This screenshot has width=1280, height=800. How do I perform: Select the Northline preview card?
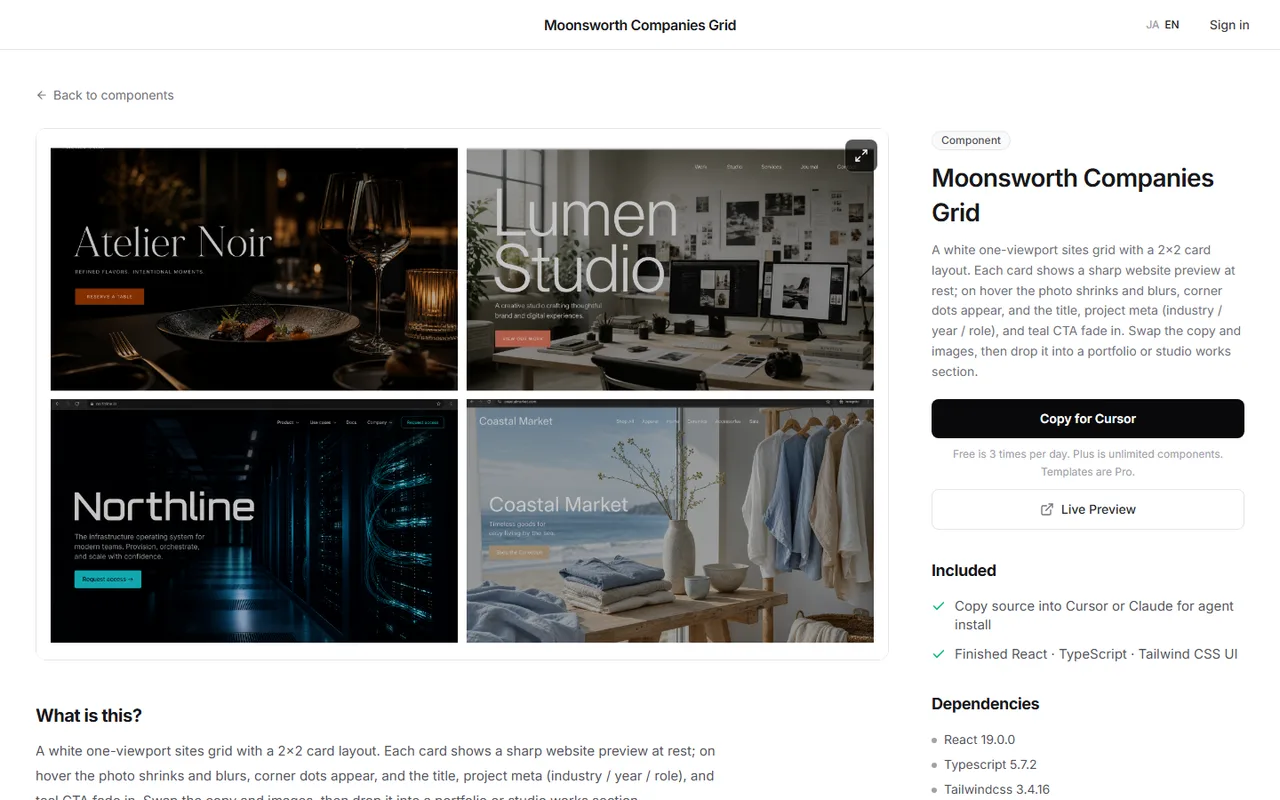[254, 521]
